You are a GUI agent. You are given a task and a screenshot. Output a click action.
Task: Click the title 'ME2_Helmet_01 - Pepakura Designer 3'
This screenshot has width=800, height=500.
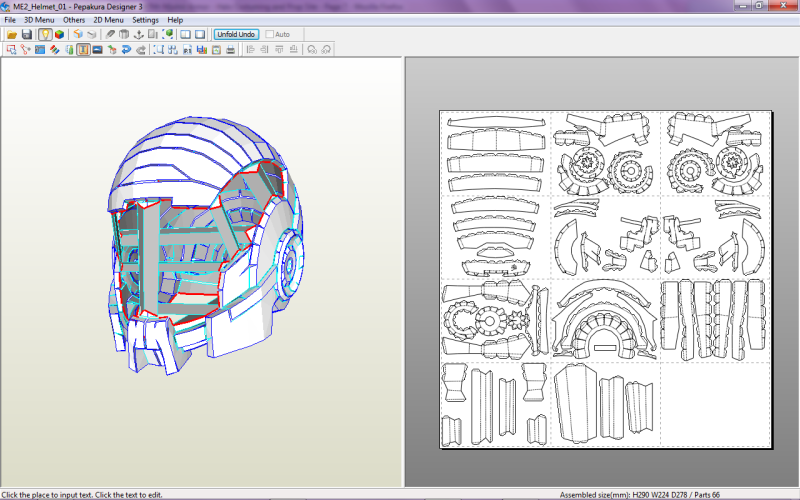pyautogui.click(x=78, y=7)
